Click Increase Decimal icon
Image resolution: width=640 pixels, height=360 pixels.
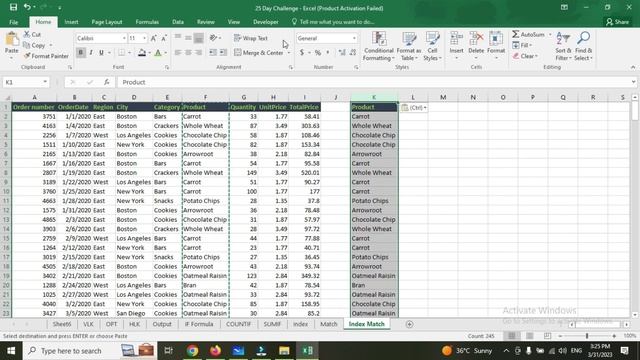342,53
